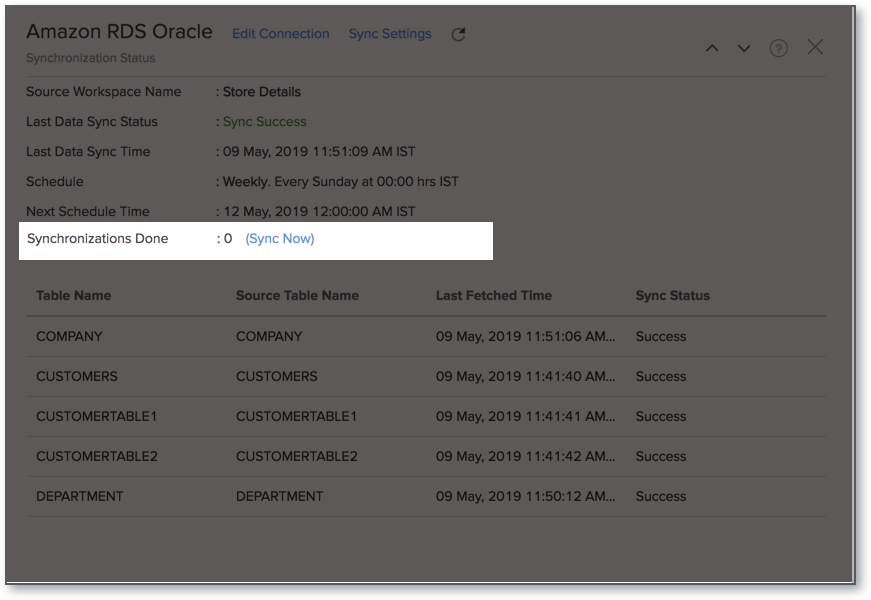Click the Amazon RDS Oracle title

click(119, 32)
